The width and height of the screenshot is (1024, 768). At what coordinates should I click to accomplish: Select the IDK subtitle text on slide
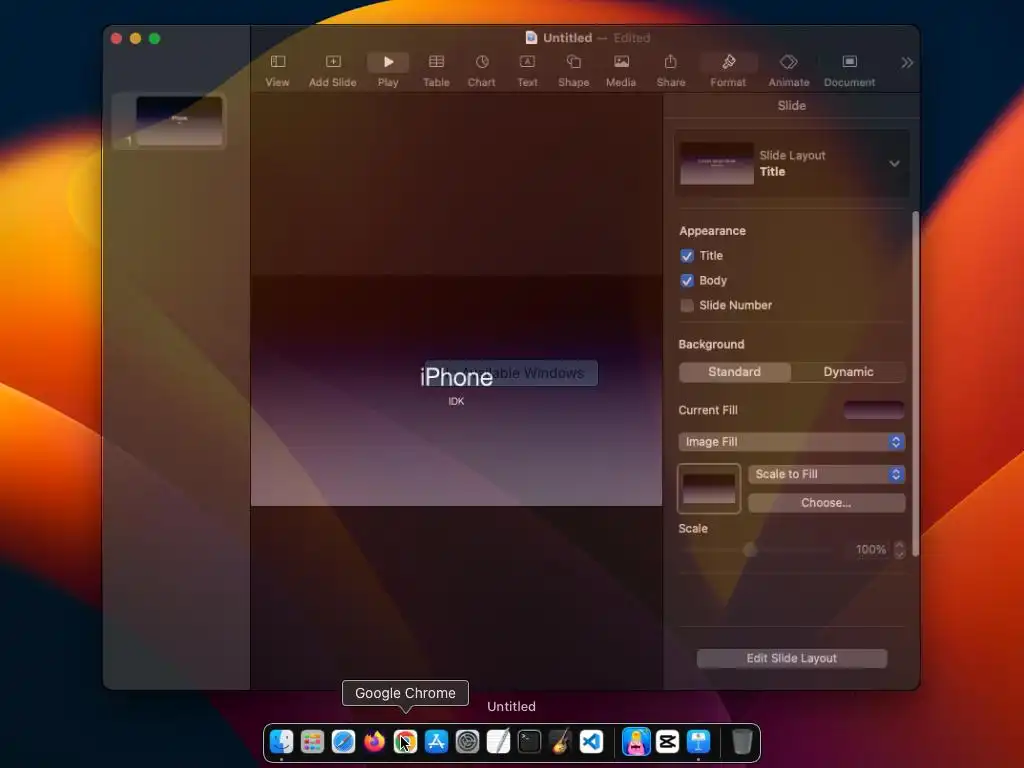(456, 402)
